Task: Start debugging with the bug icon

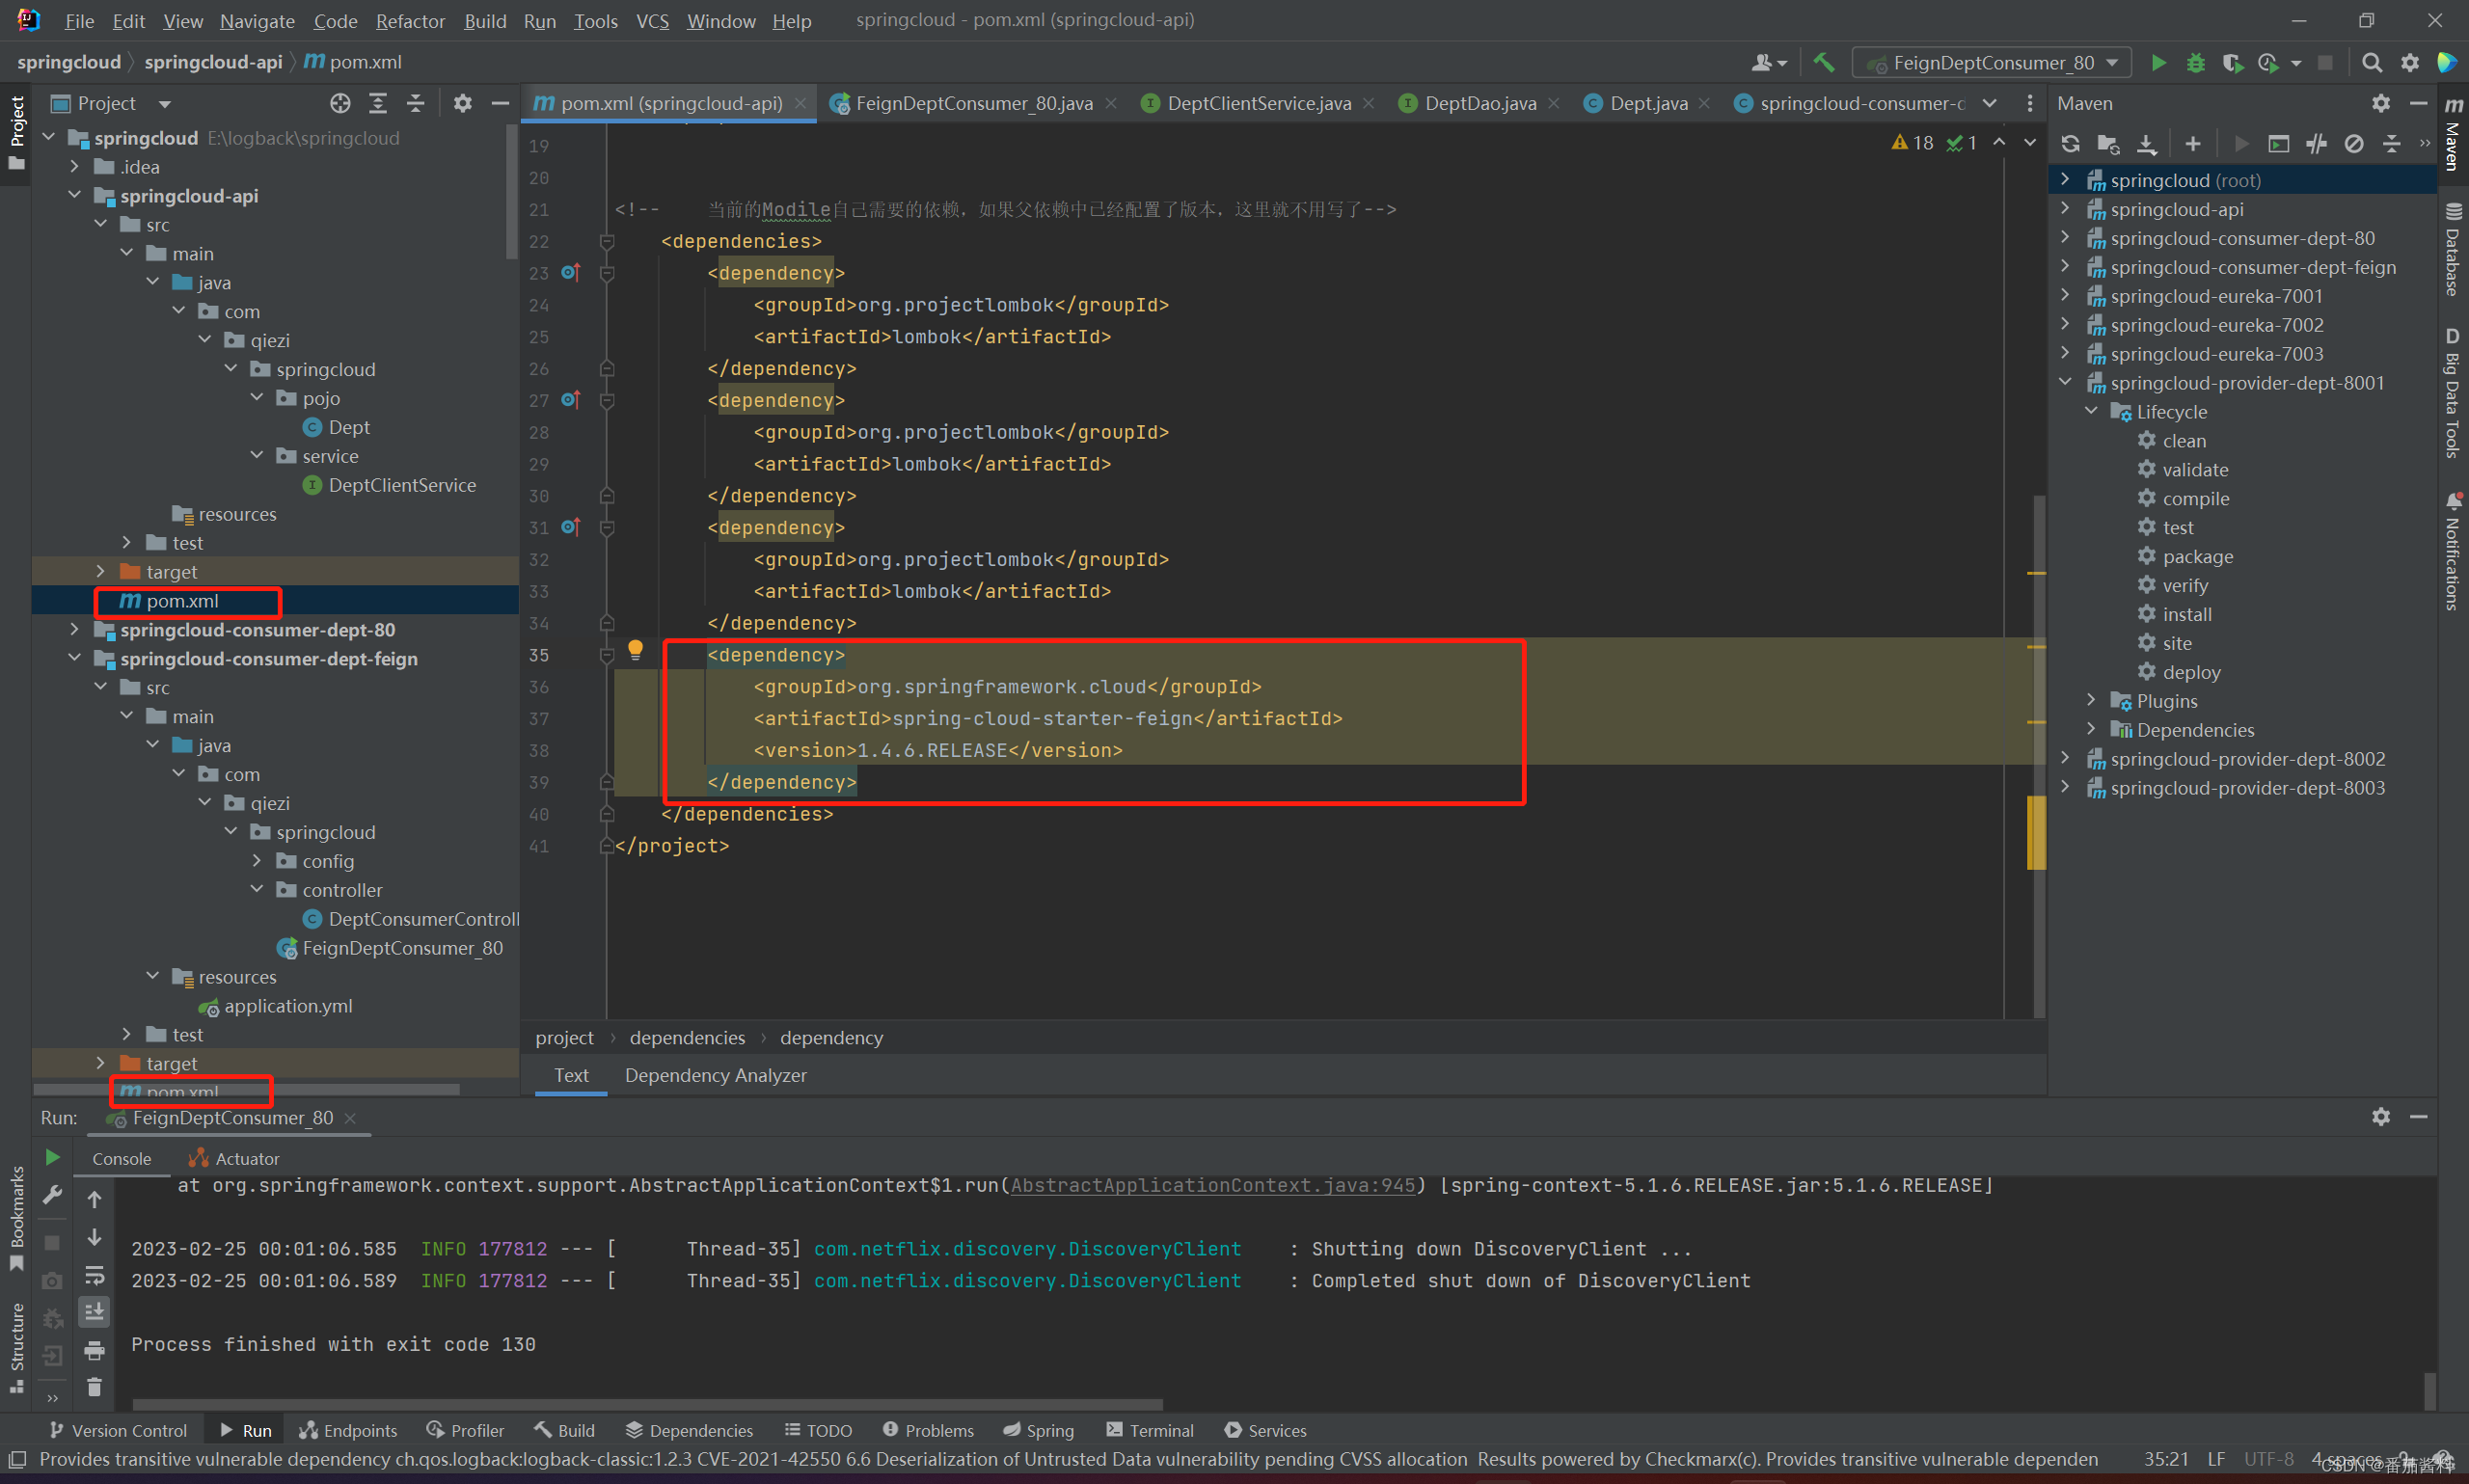Action: coord(2195,63)
